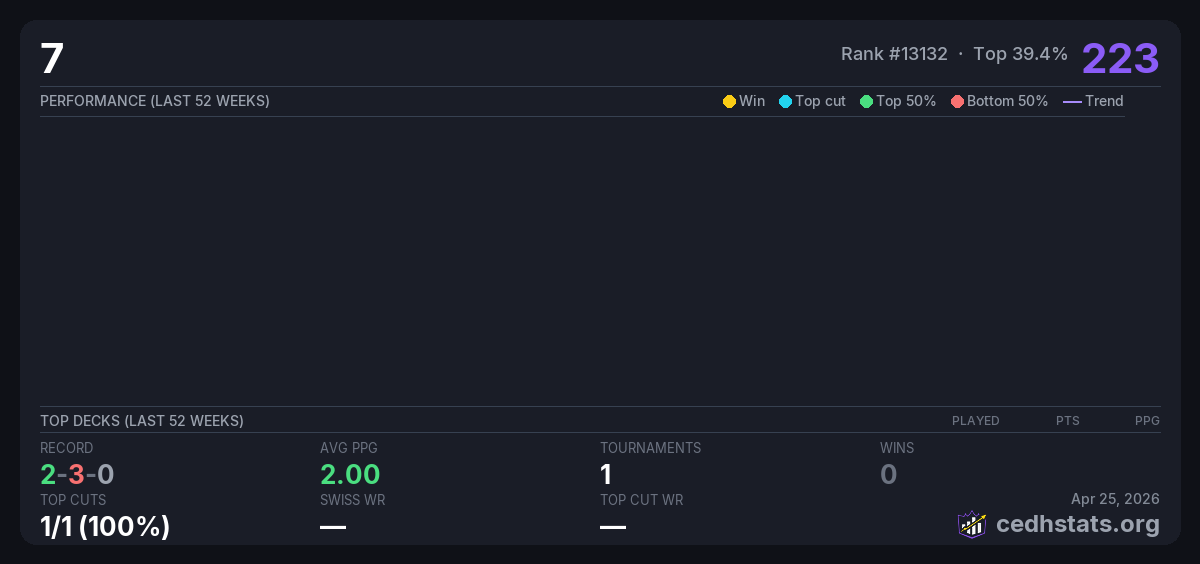
Task: Click the cedhstats.org shield logo icon
Action: pyautogui.click(x=971, y=524)
